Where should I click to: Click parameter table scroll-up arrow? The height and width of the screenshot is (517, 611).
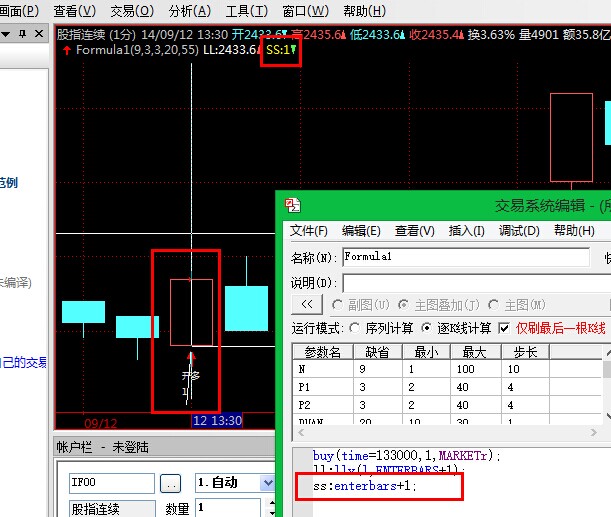[x=608, y=353]
